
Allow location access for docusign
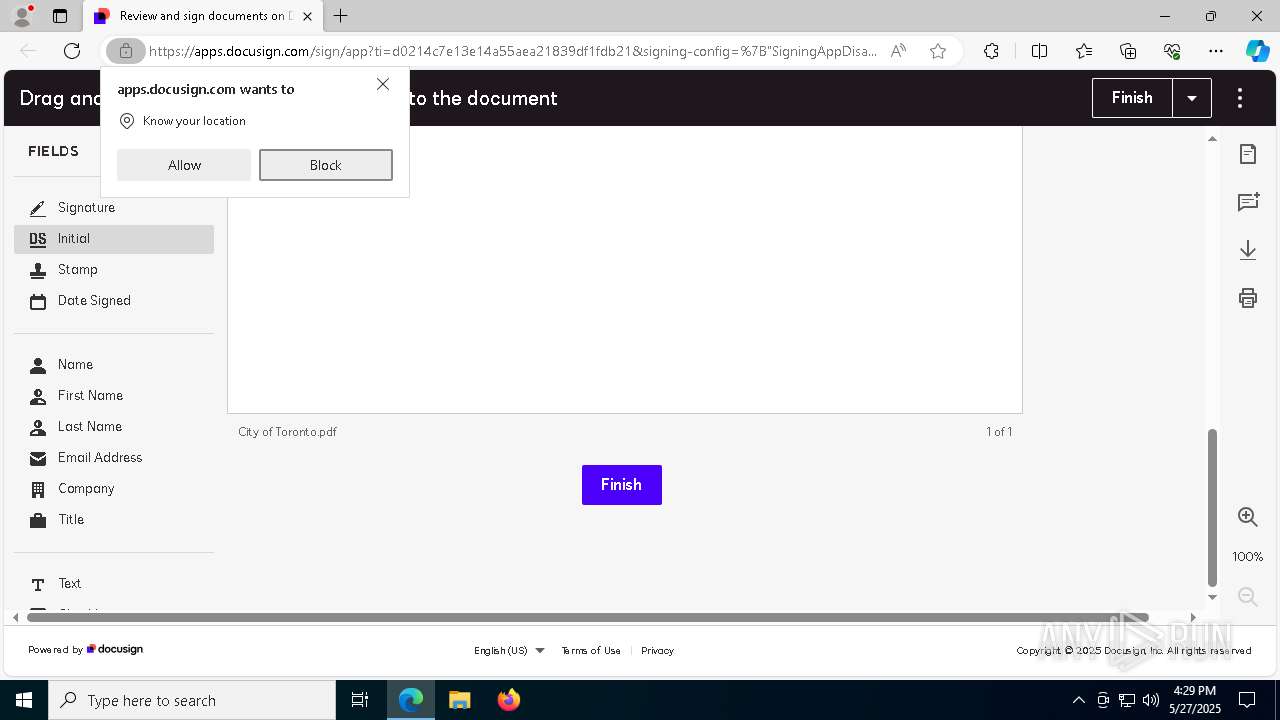[x=184, y=165]
